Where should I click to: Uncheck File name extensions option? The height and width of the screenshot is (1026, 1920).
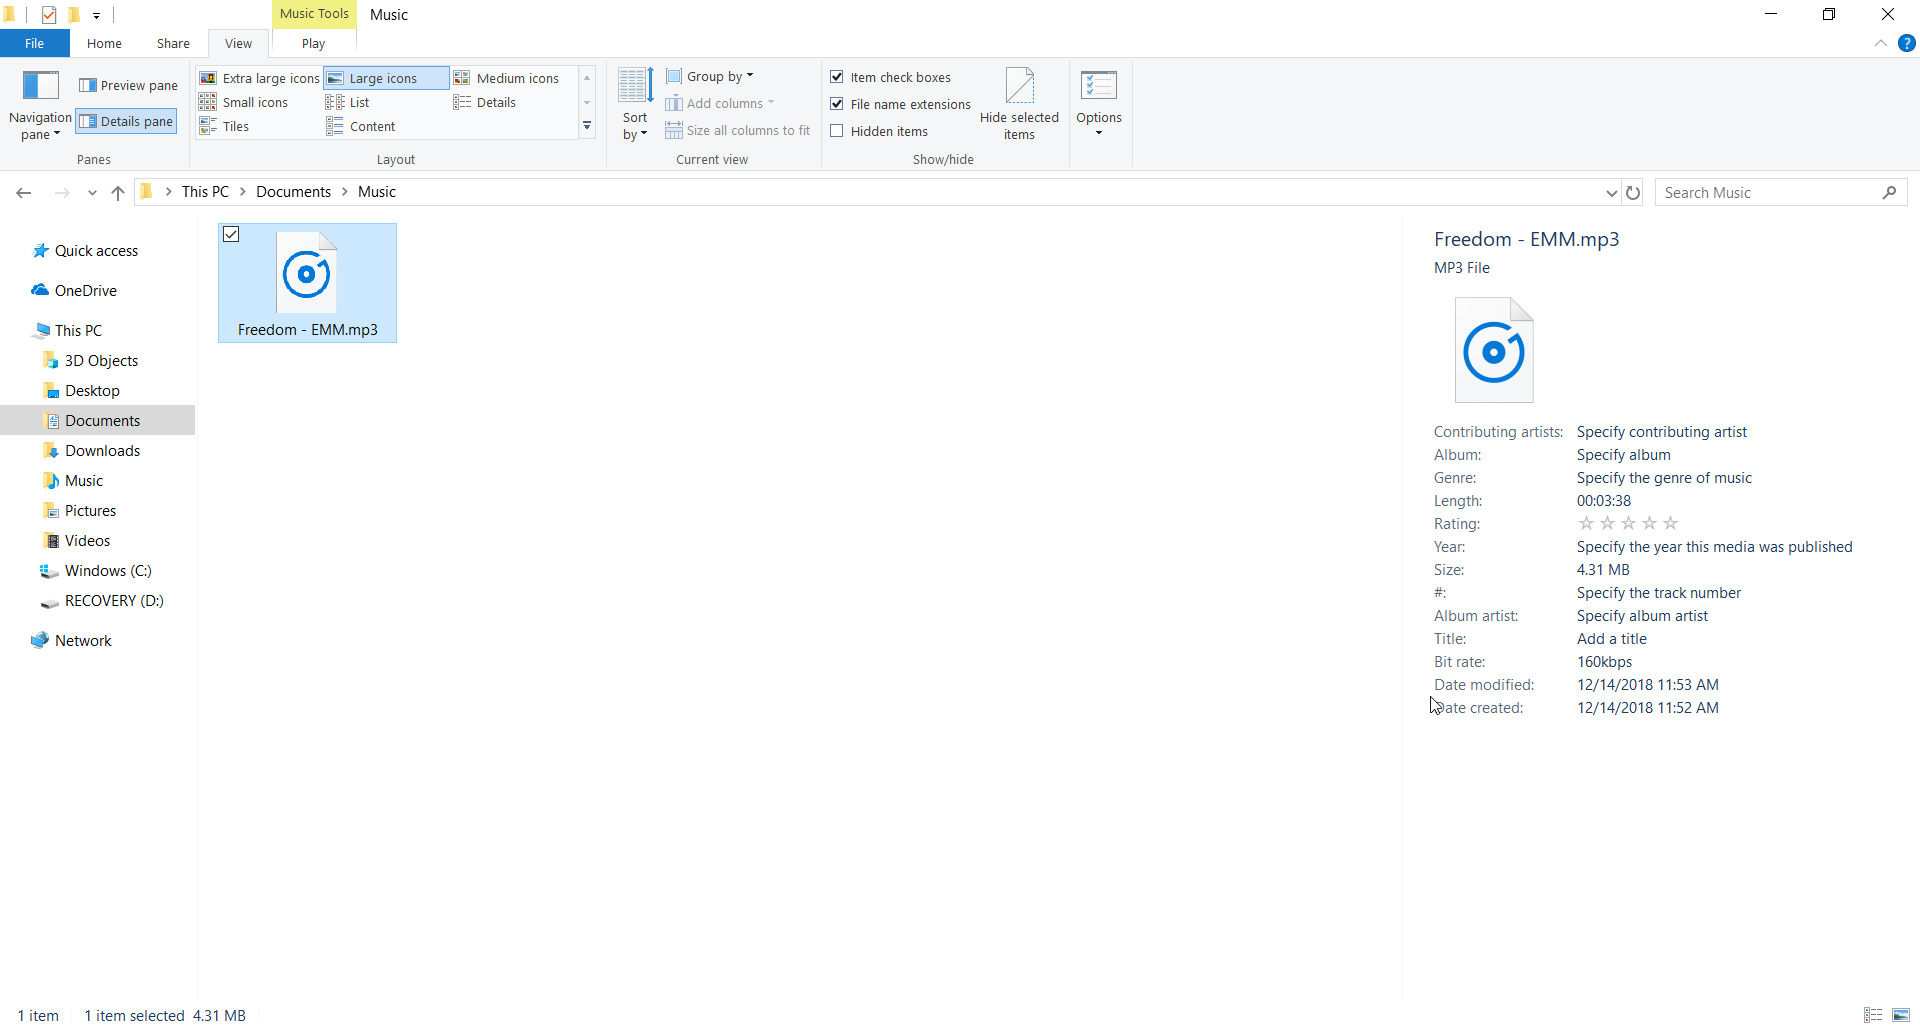[x=837, y=104]
